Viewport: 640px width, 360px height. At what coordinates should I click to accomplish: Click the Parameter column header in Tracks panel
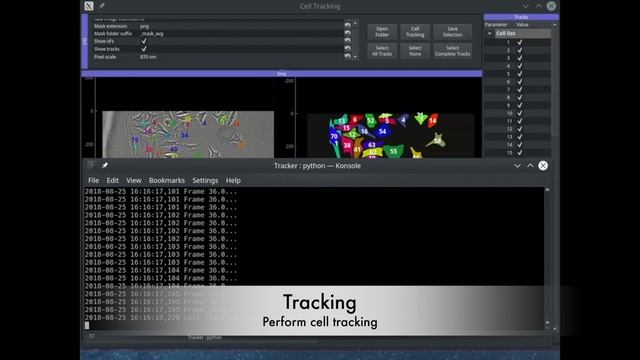coord(496,24)
